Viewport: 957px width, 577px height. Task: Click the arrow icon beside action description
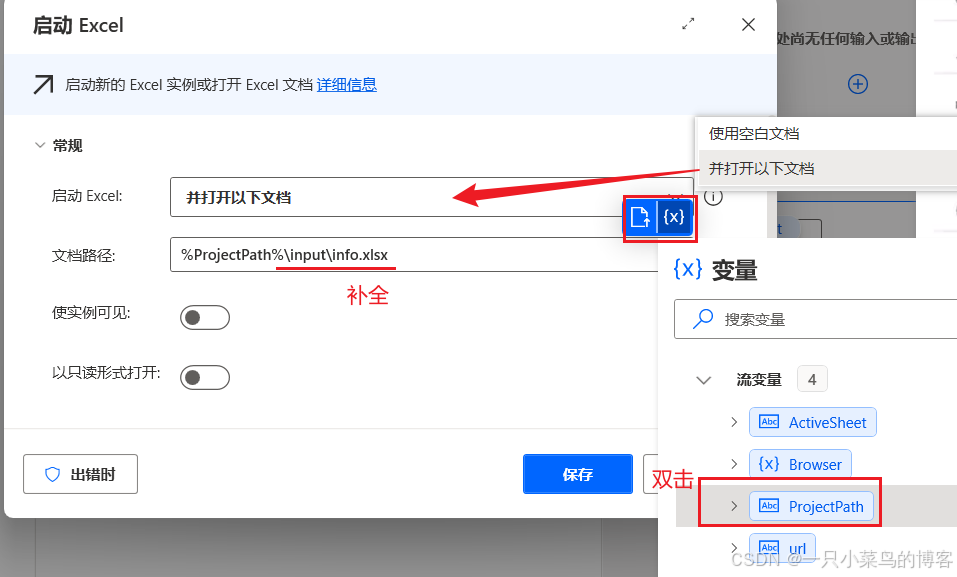point(43,84)
